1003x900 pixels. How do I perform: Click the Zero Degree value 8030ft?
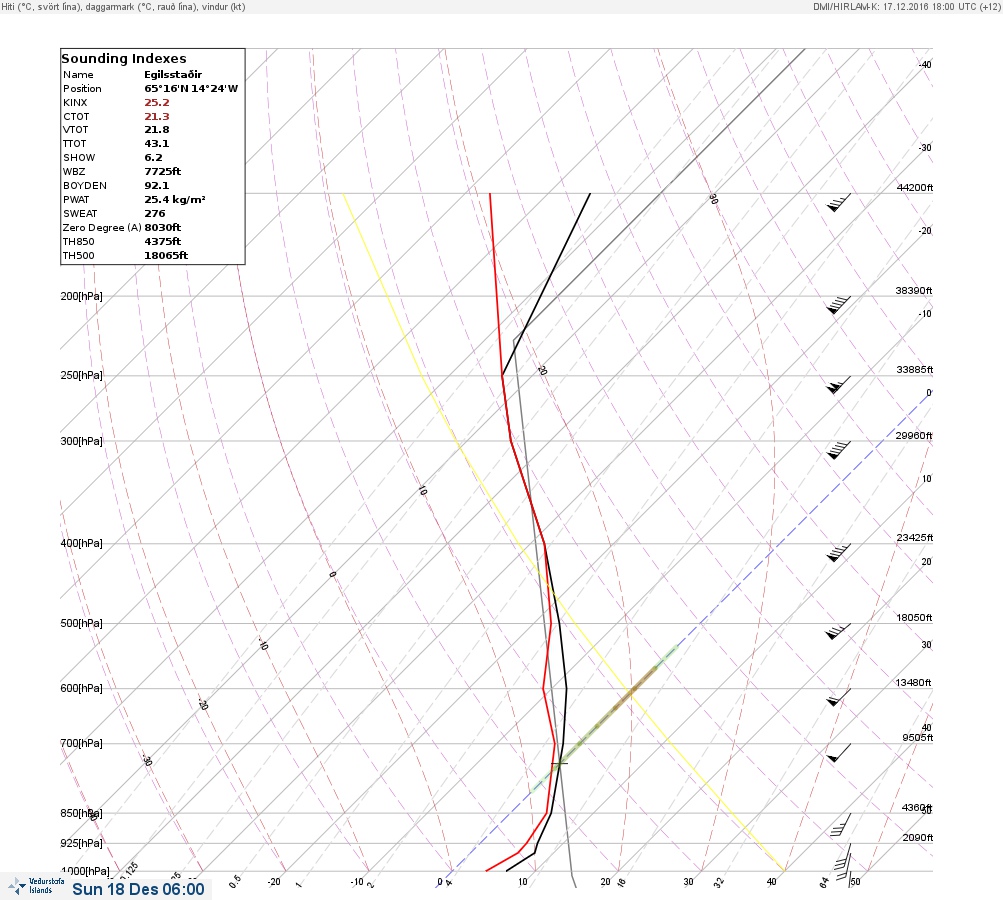click(x=162, y=228)
